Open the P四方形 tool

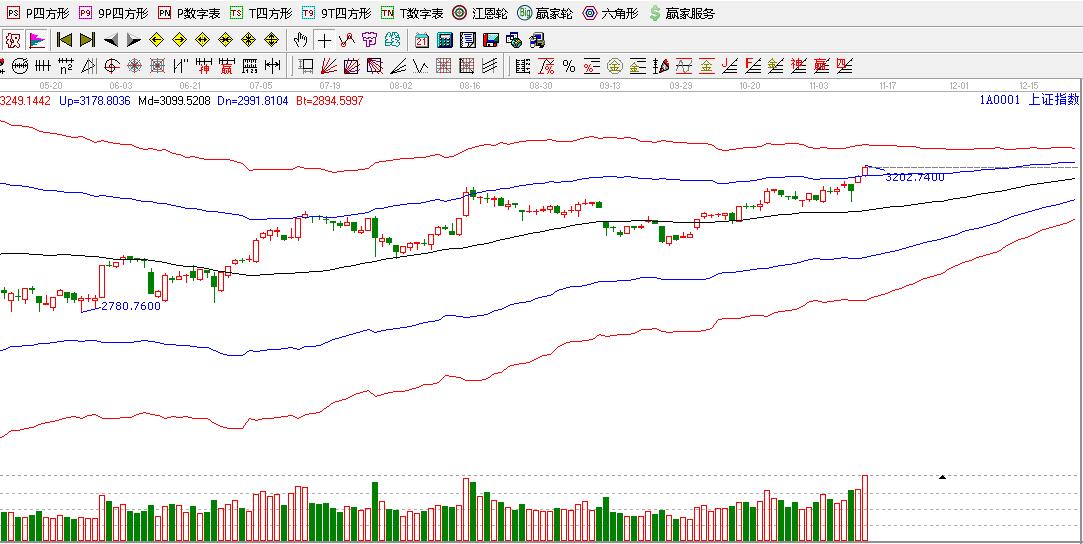coord(39,13)
